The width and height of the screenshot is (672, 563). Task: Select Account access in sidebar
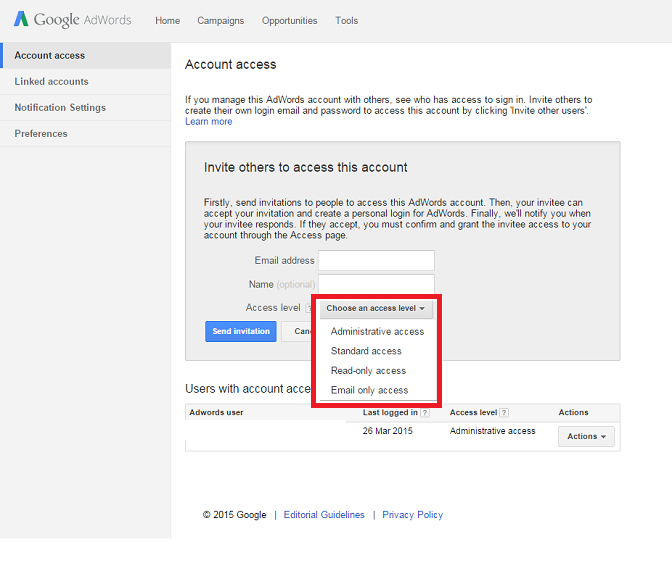tap(86, 55)
